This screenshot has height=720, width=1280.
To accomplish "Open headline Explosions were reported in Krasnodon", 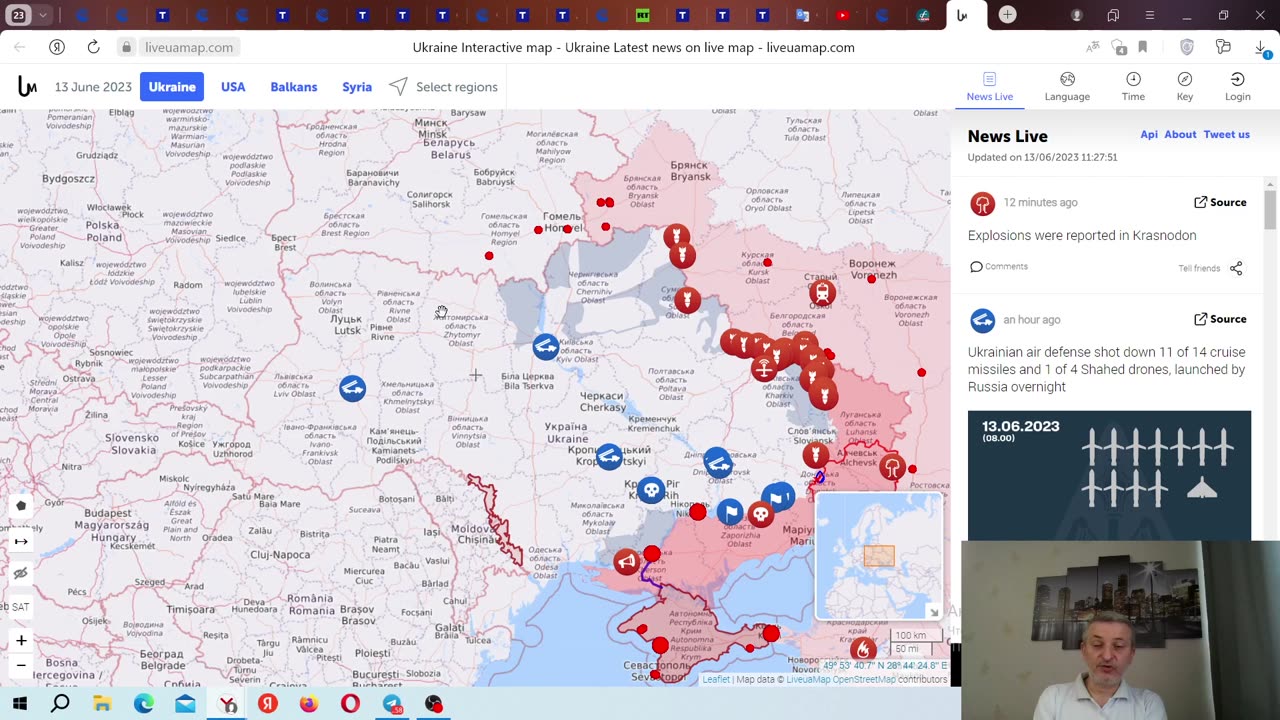I will coord(1082,235).
